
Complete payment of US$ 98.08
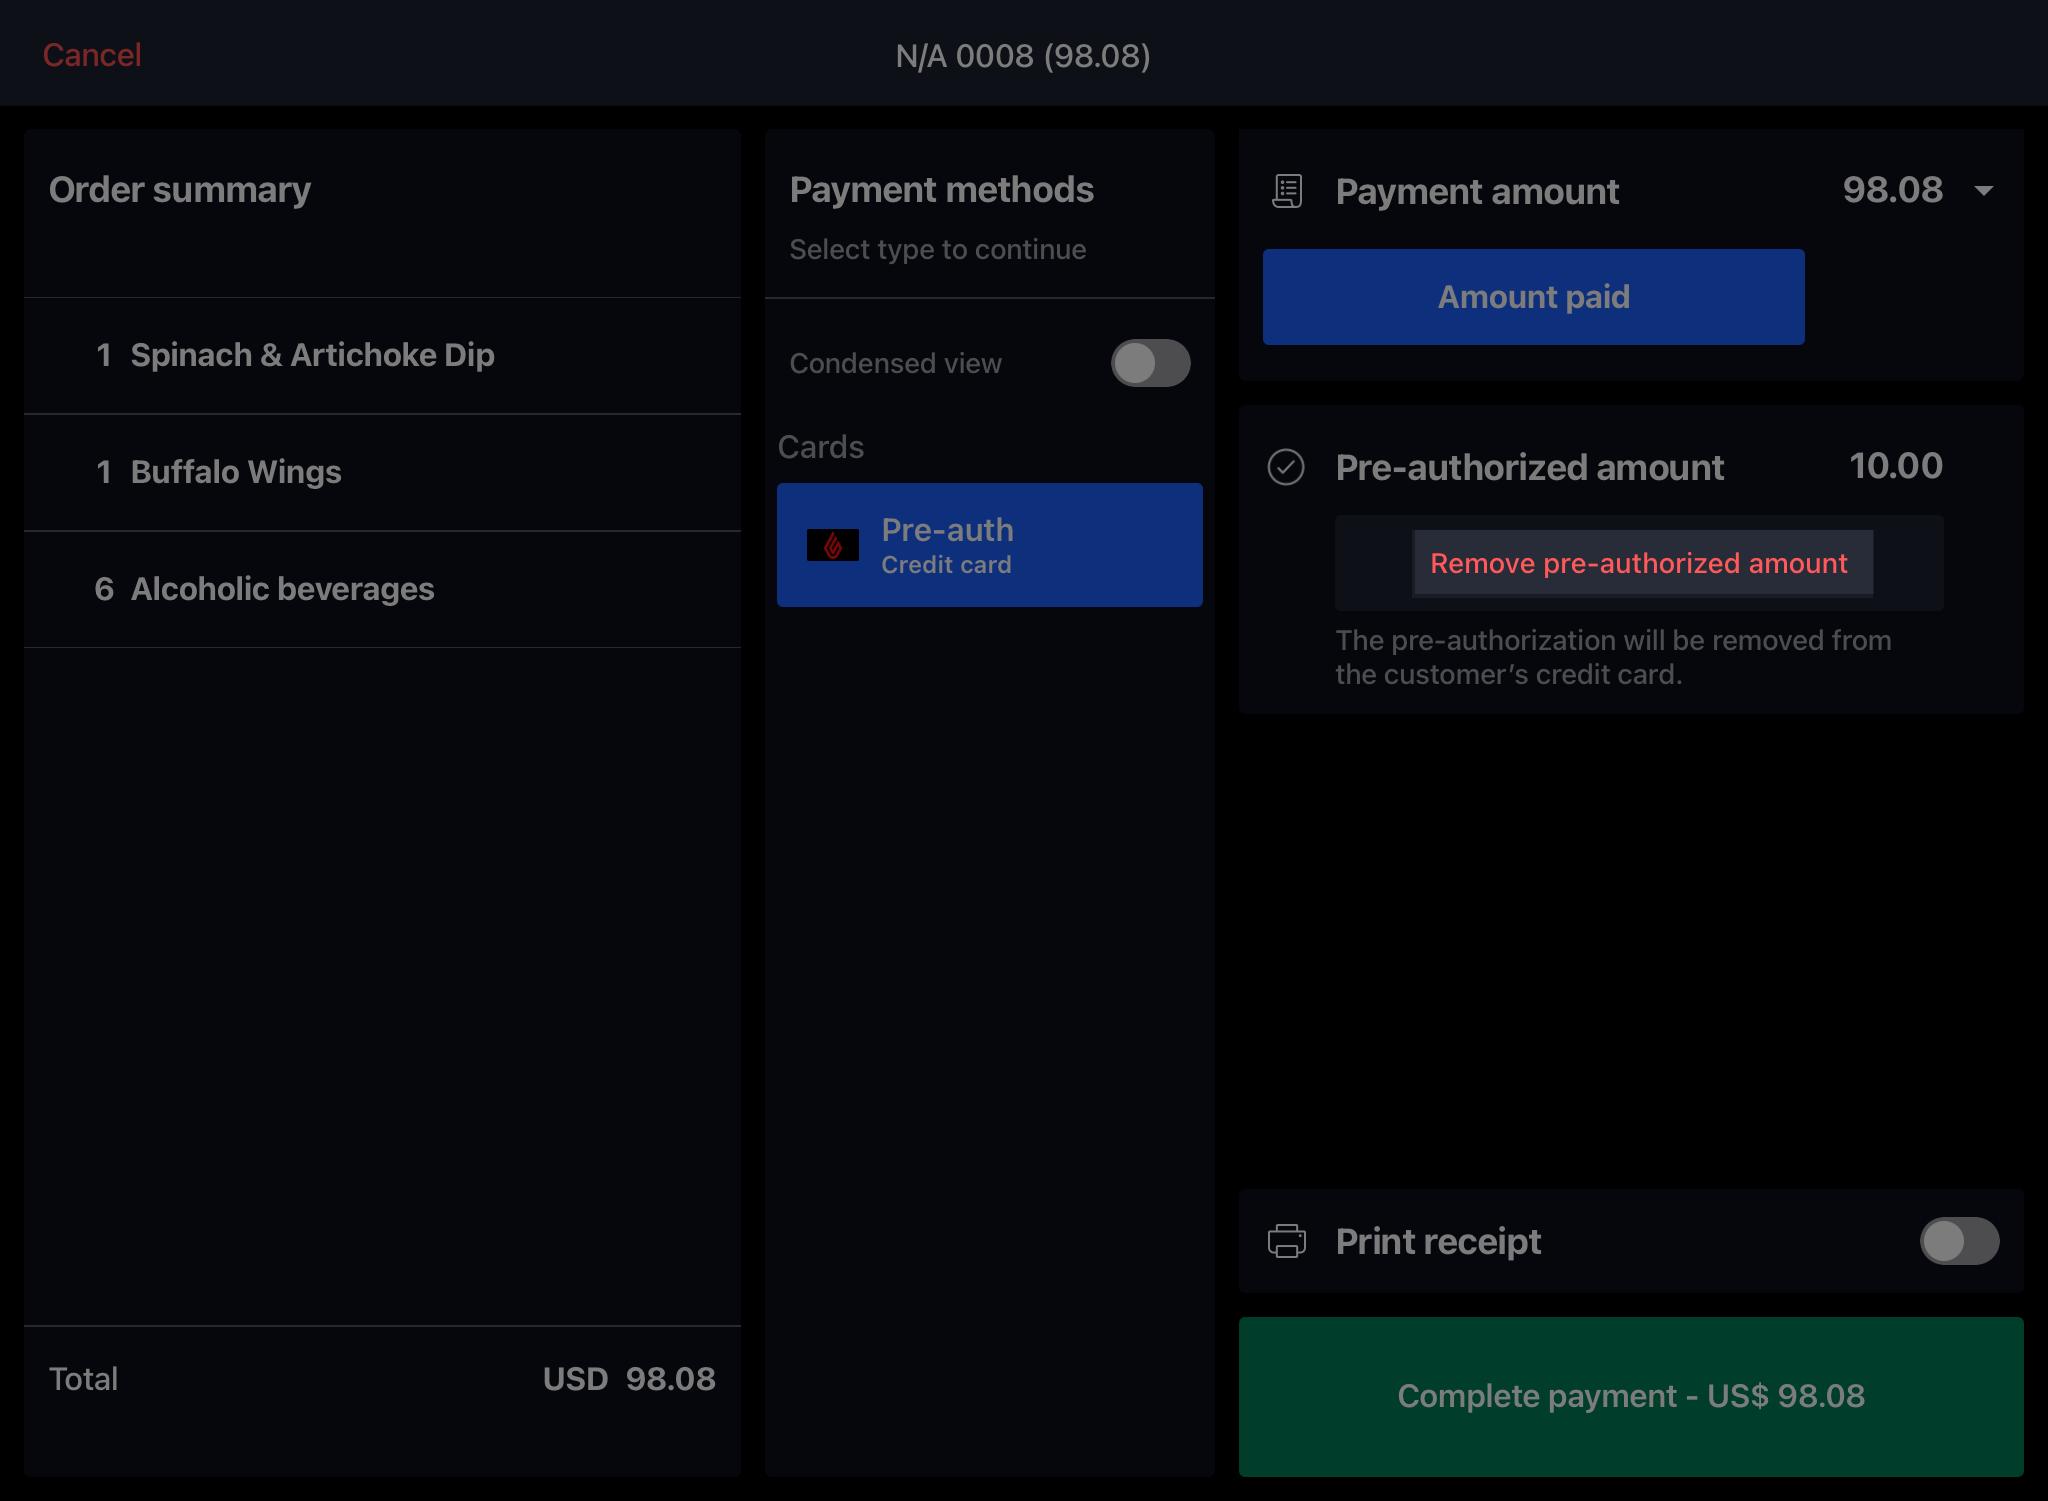tap(1631, 1396)
